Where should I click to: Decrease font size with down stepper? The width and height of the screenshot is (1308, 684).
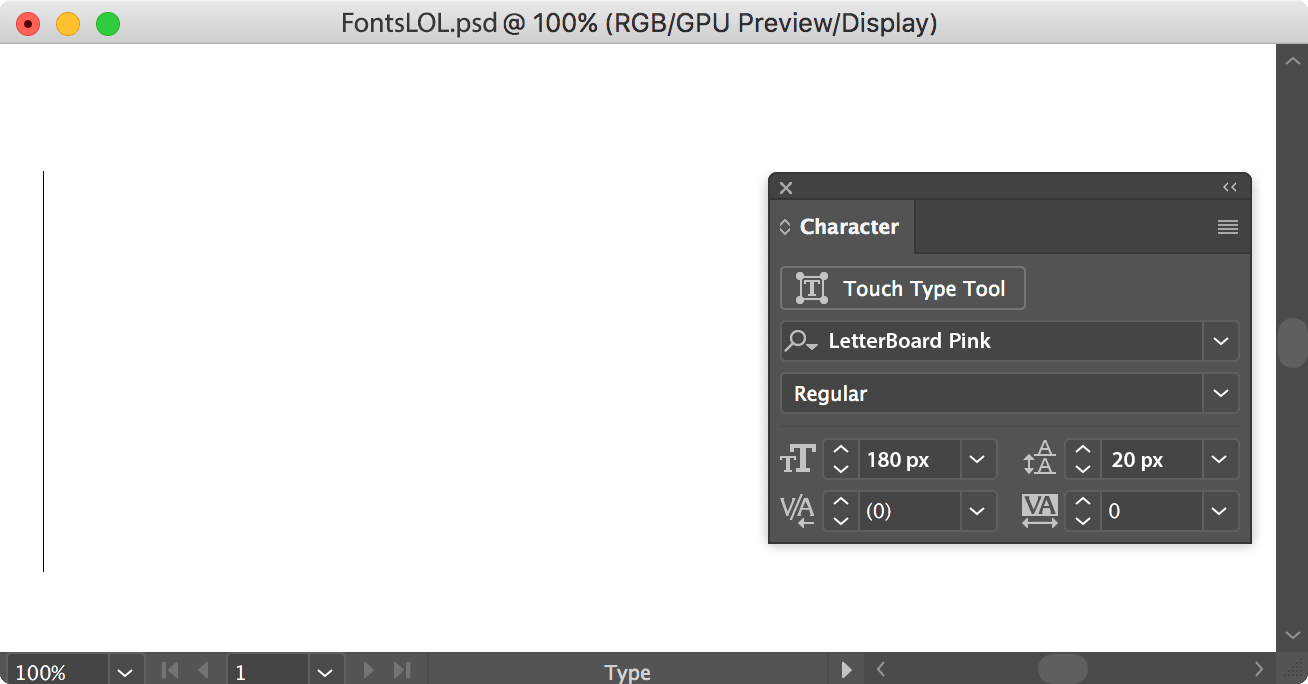pyautogui.click(x=841, y=469)
